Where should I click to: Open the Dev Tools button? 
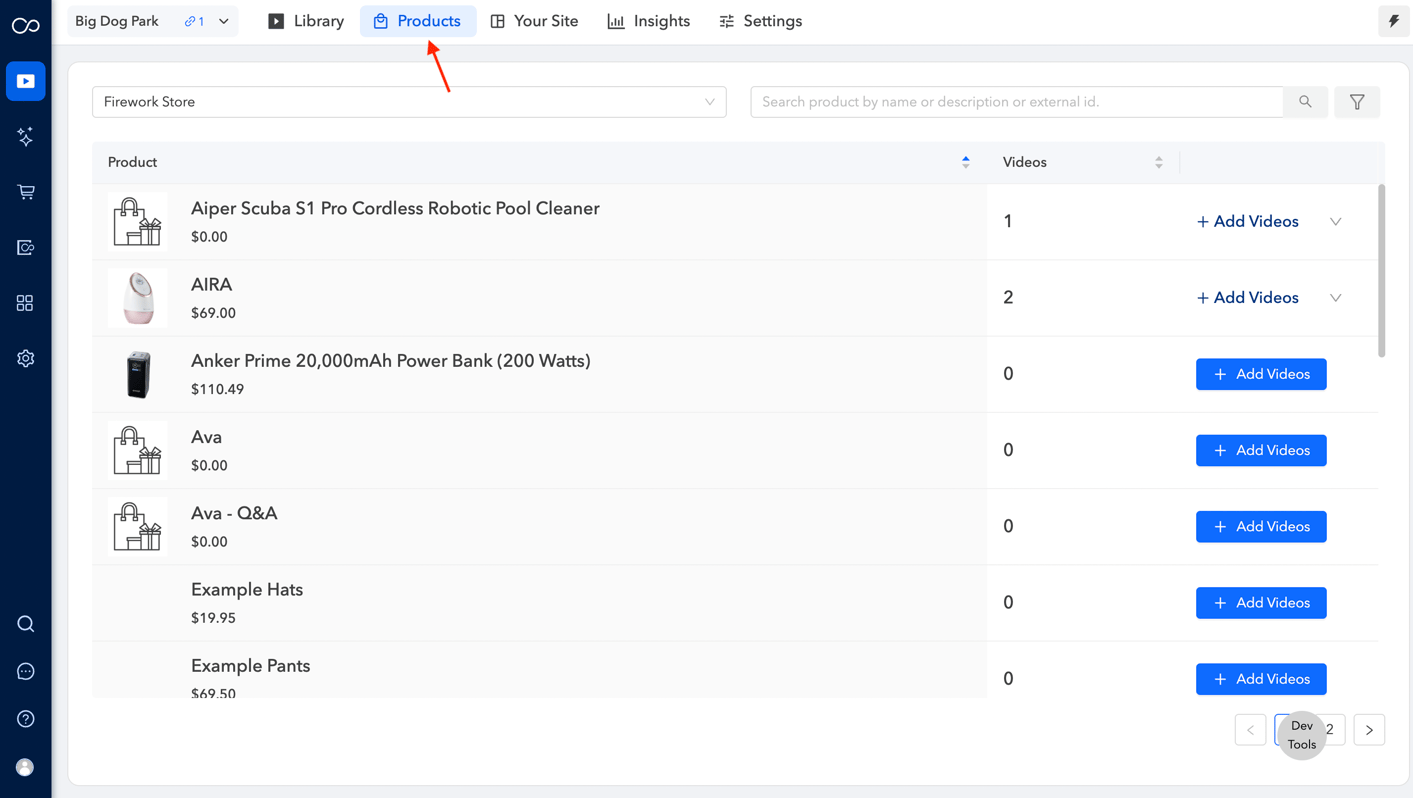tap(1301, 735)
